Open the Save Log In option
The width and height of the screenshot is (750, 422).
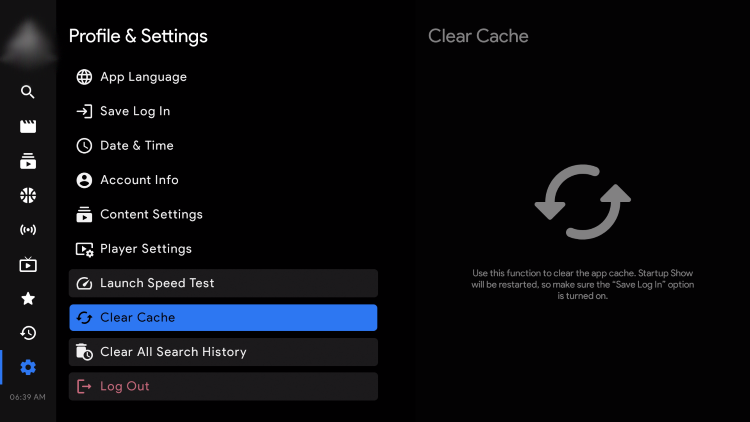coord(135,111)
